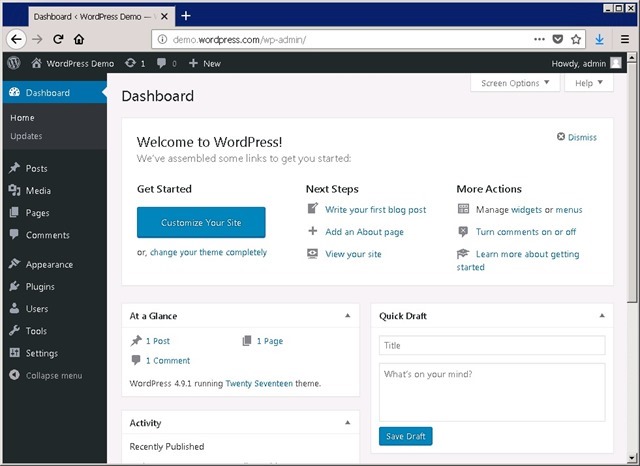This screenshot has height=466, width=640.
Task: Click change your theme completely link
Action: [208, 253]
